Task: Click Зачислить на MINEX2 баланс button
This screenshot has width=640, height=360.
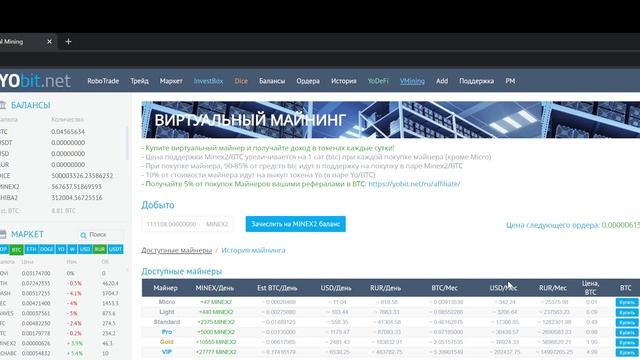Action: [296, 224]
